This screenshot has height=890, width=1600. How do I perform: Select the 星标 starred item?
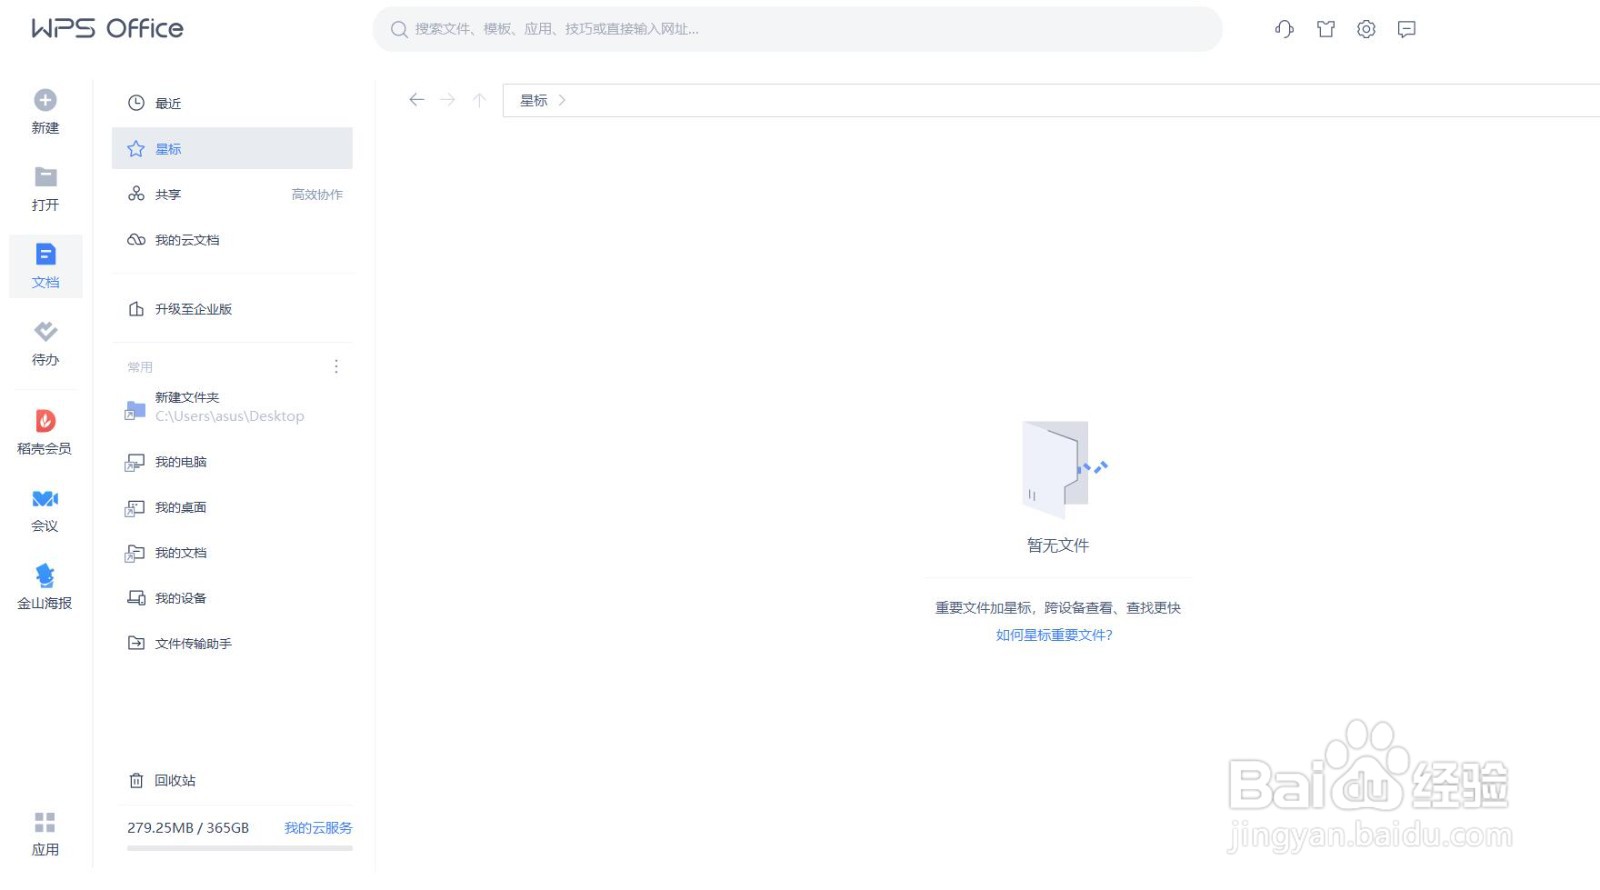coord(232,149)
